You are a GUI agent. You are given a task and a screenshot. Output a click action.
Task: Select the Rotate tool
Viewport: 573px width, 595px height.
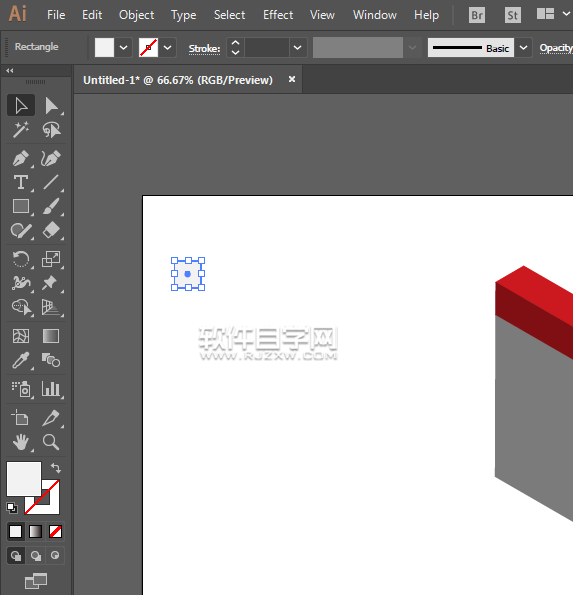coord(21,260)
